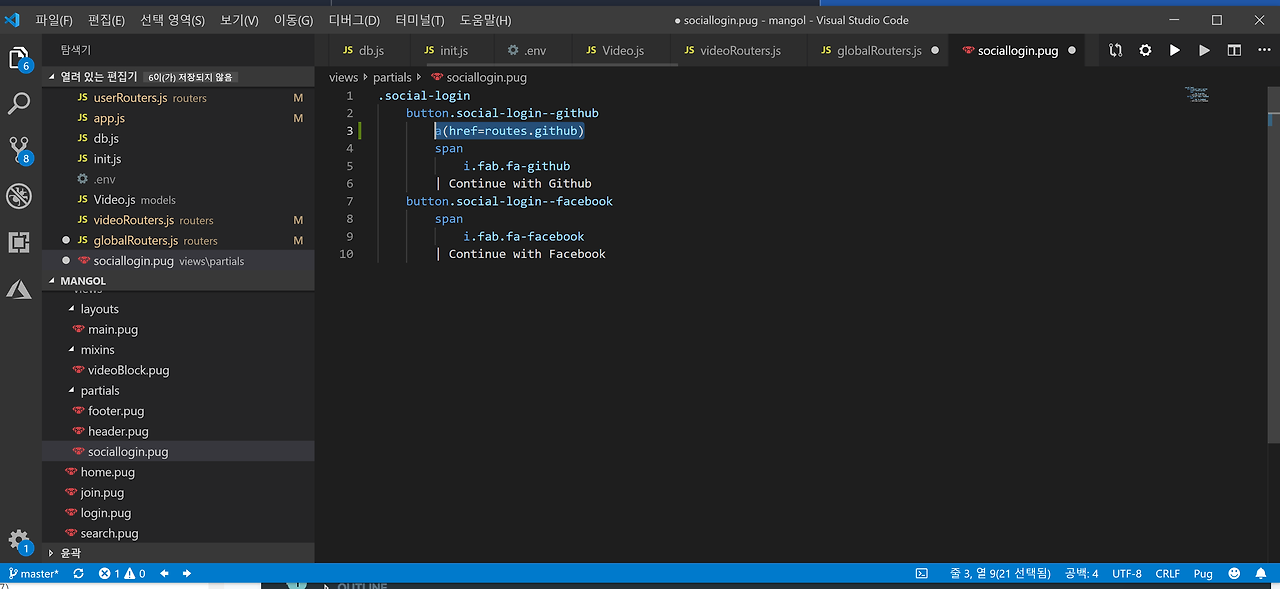Open the 편집(E) menu
This screenshot has width=1280, height=589.
[x=107, y=20]
